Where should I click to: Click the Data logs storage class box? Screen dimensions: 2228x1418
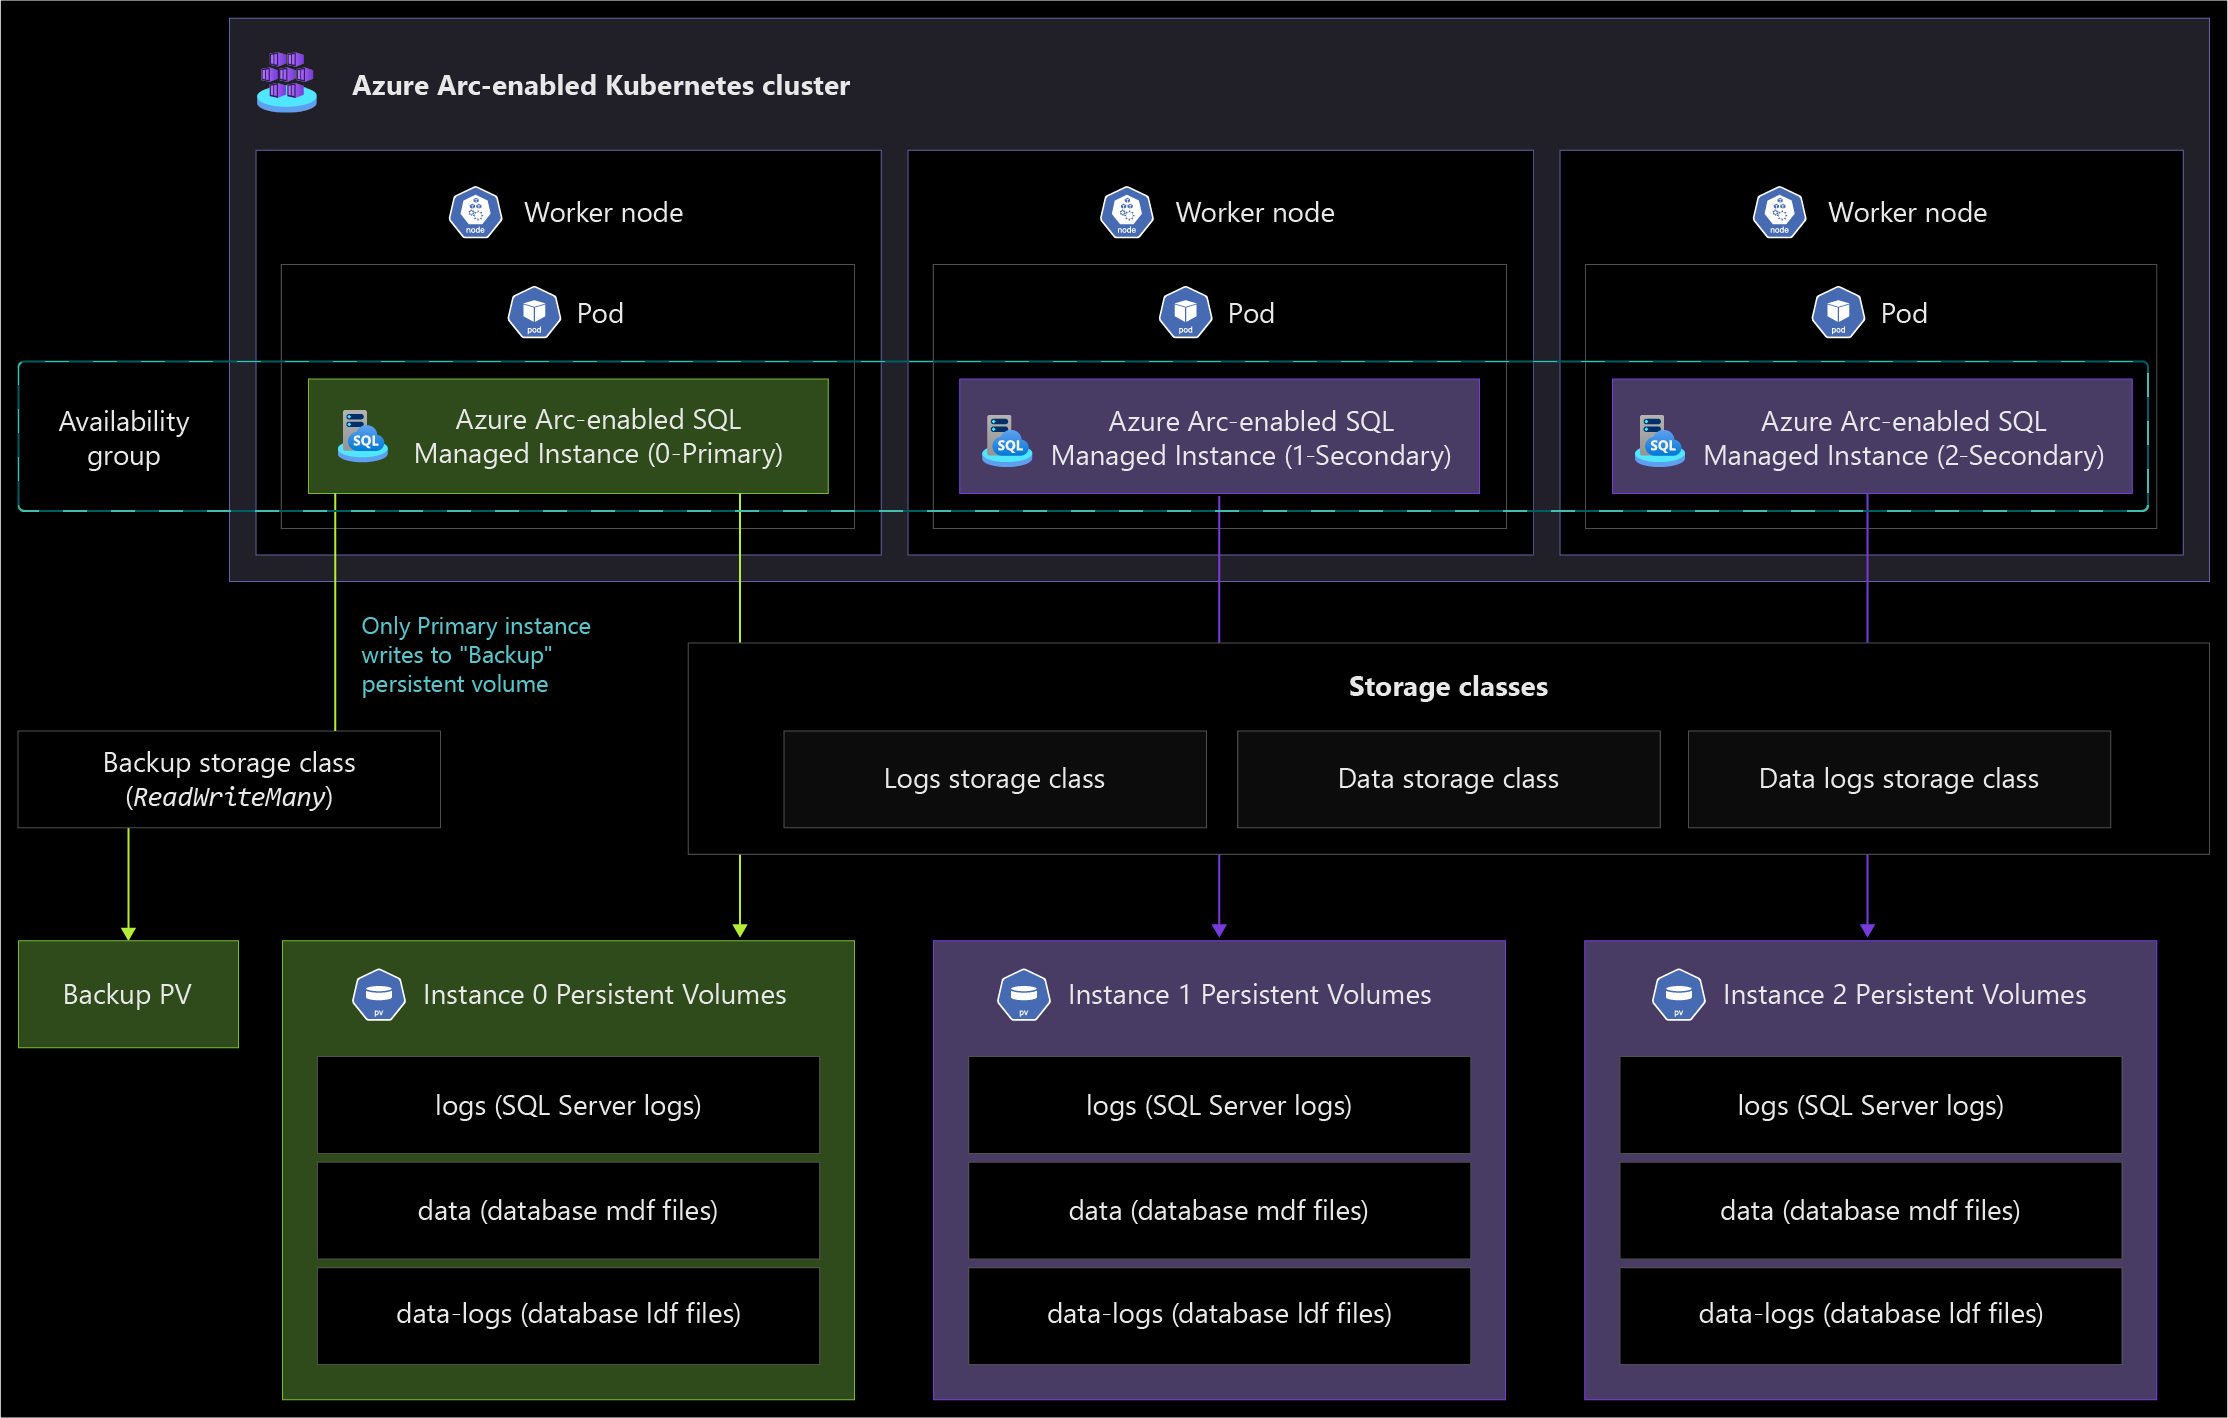1899,779
